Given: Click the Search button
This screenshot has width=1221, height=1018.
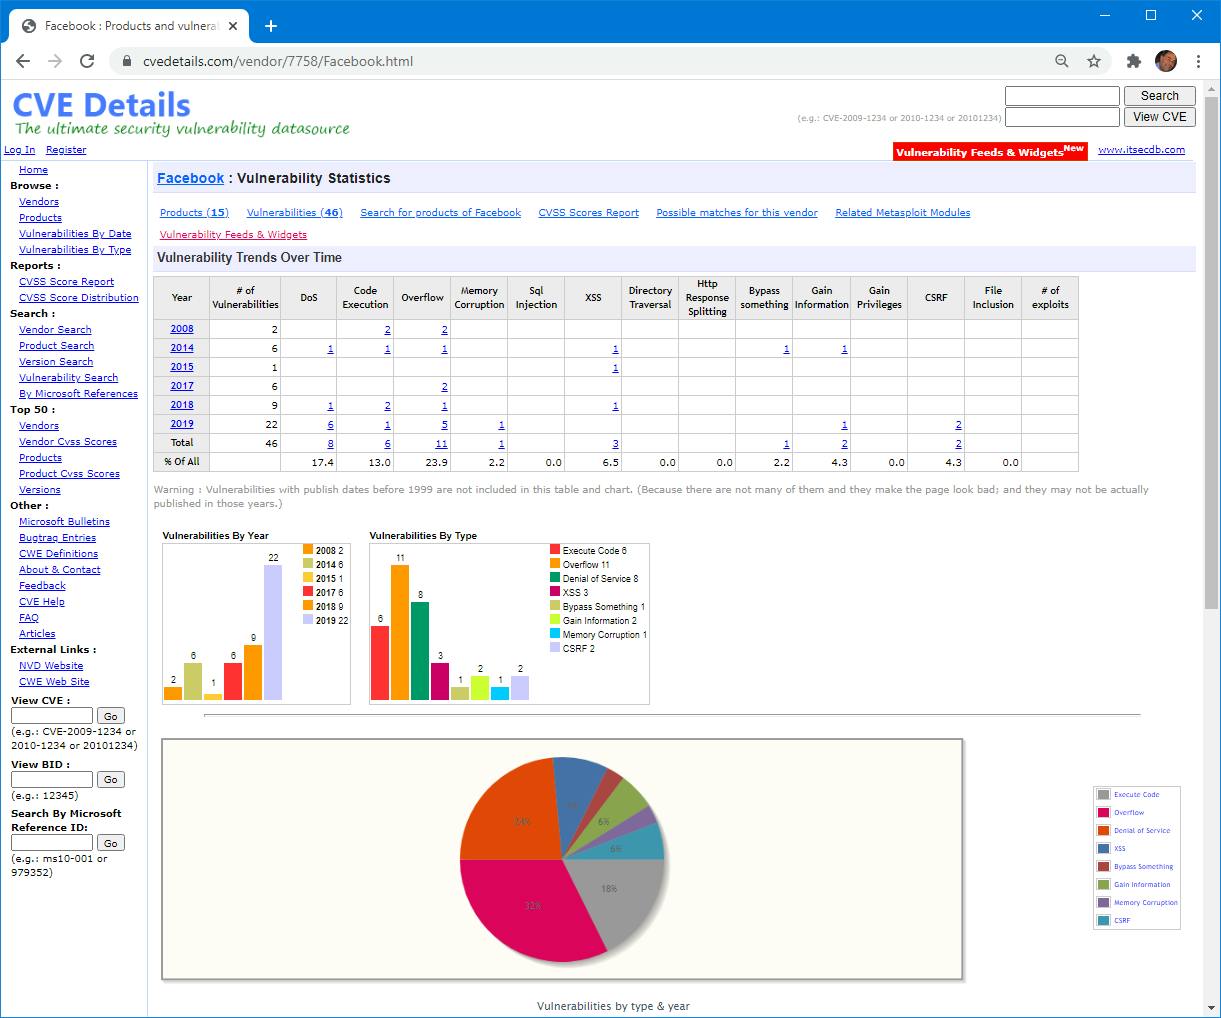Looking at the screenshot, I should click(x=1159, y=96).
